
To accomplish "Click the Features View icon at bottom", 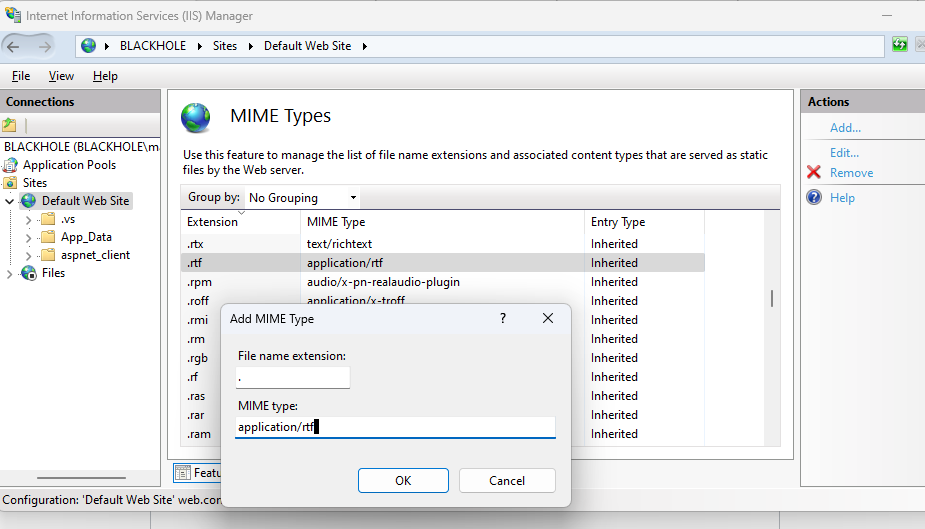I will [183, 472].
